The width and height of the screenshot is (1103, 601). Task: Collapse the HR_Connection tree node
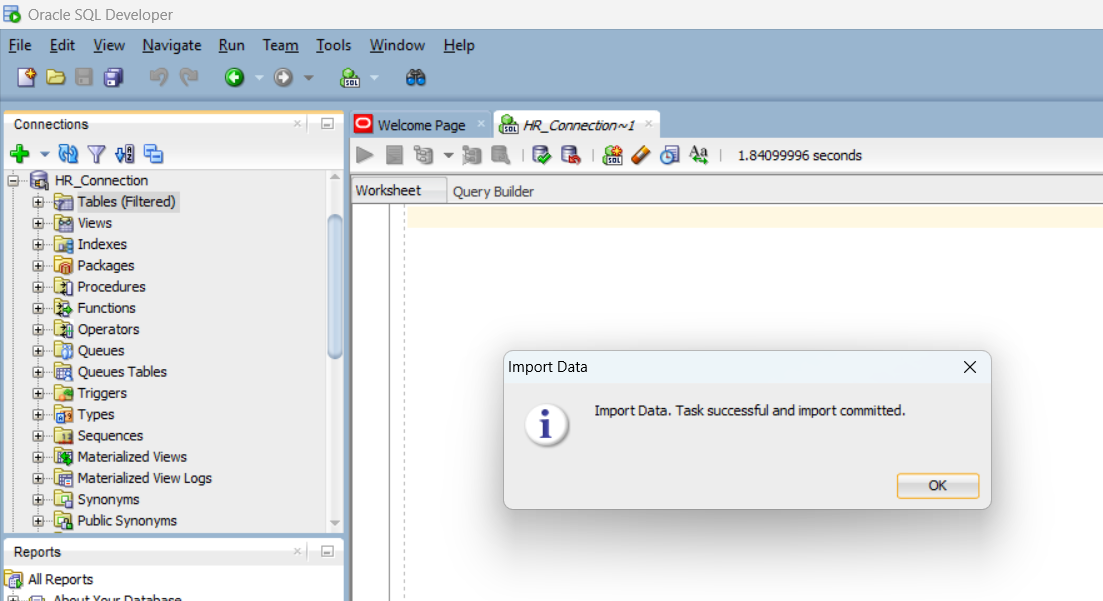click(x=13, y=181)
